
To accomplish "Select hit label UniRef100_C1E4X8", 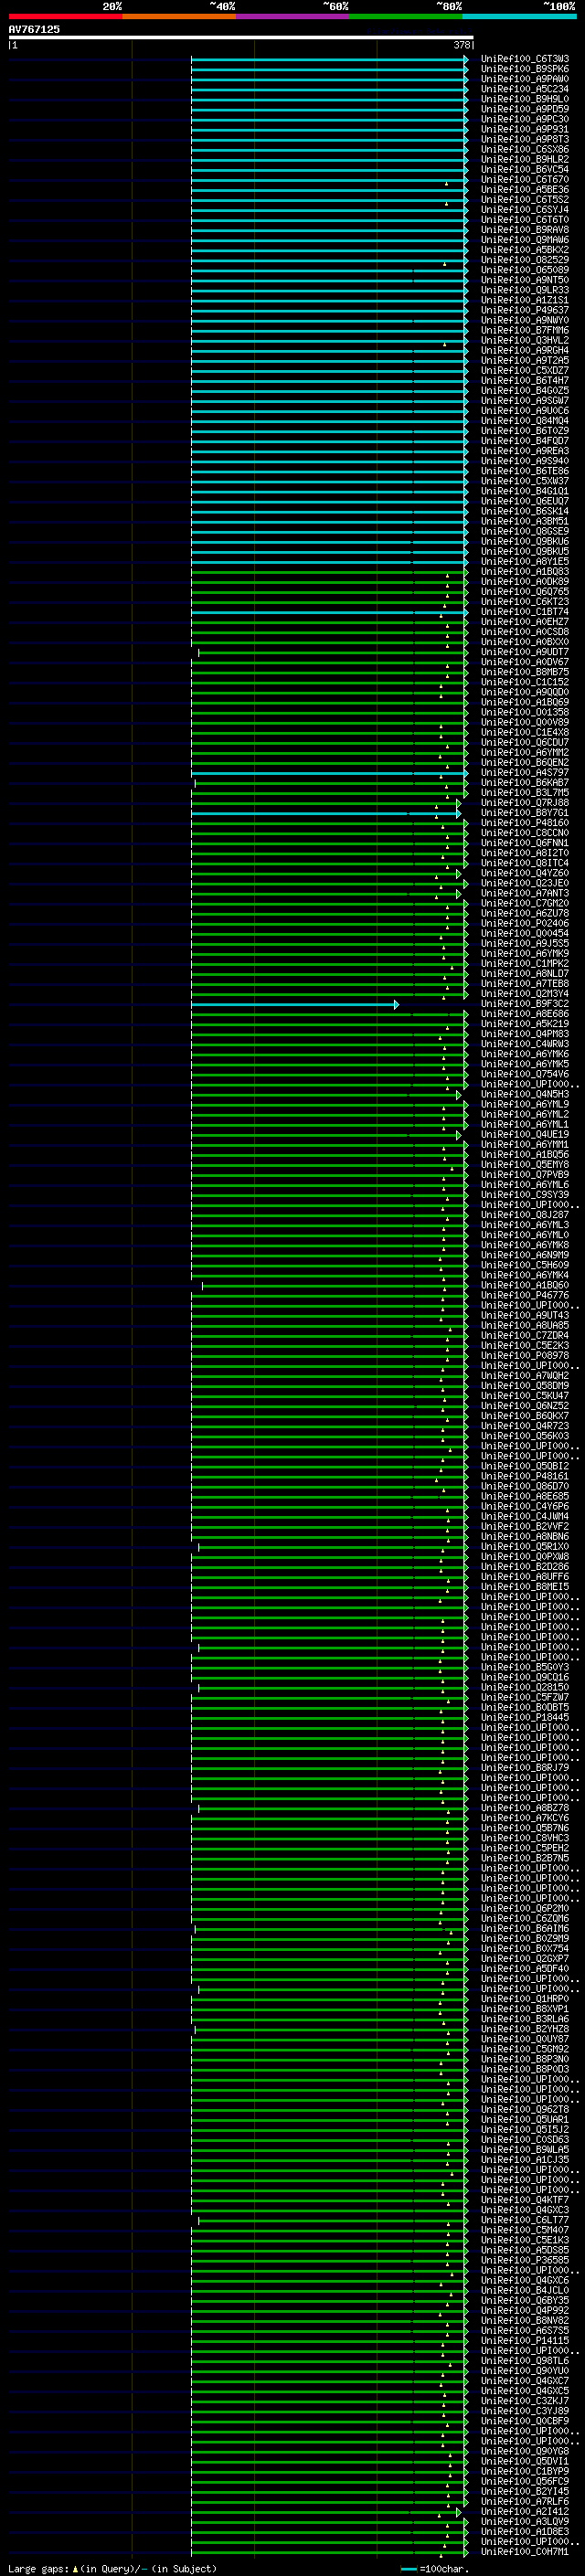I will [525, 732].
